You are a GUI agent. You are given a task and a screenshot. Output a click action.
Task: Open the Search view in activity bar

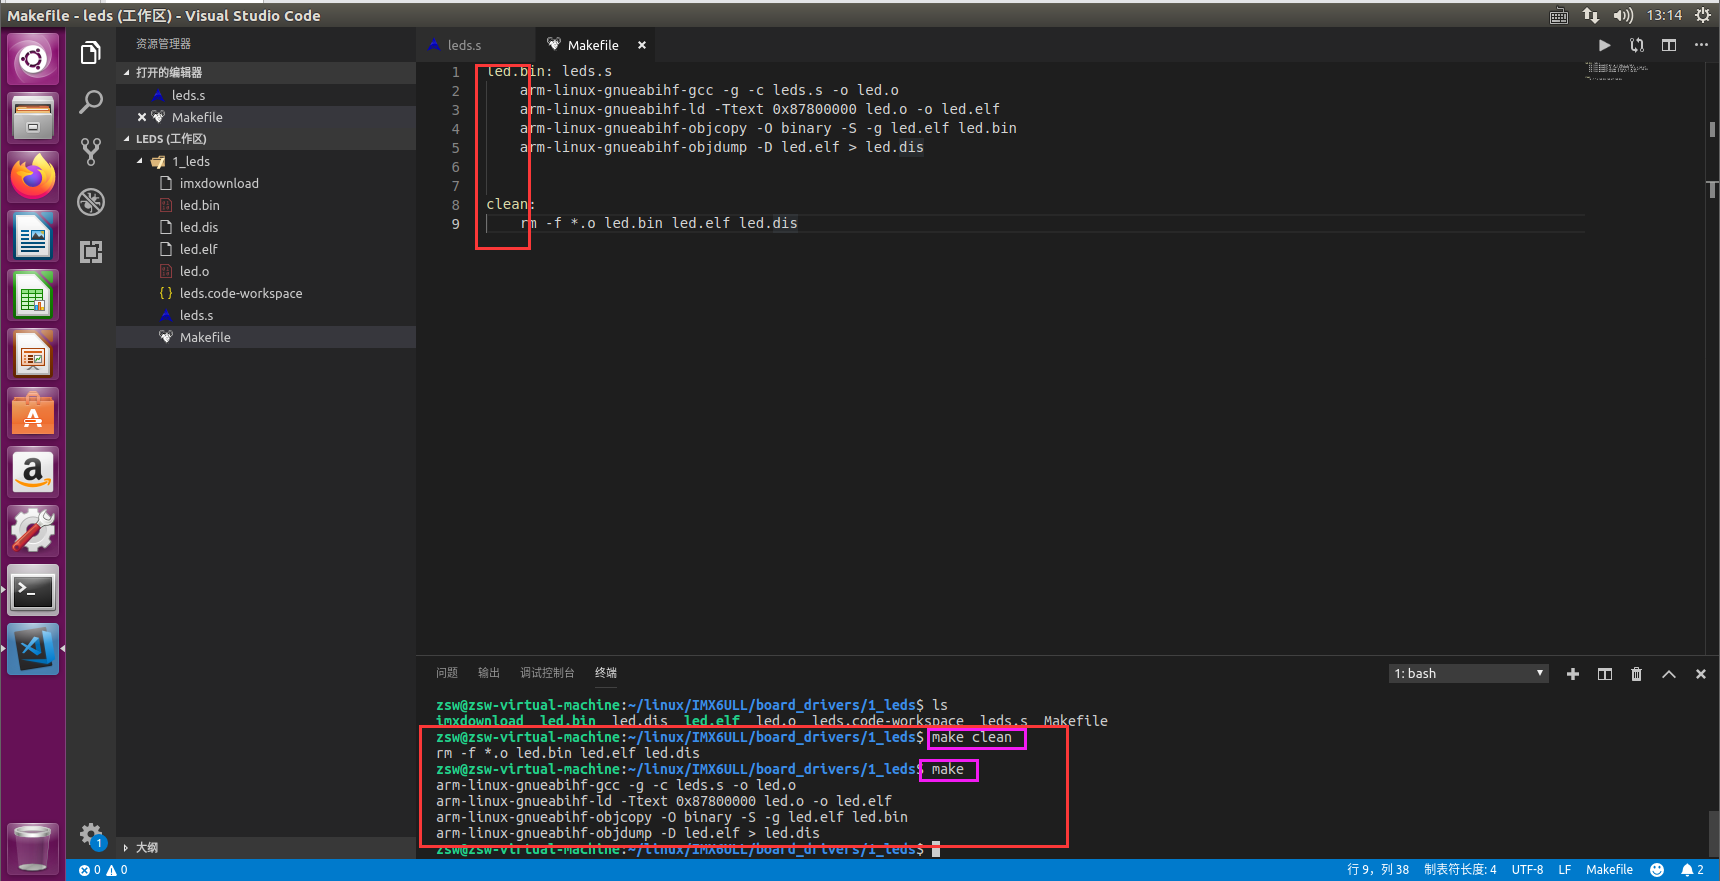pos(91,102)
